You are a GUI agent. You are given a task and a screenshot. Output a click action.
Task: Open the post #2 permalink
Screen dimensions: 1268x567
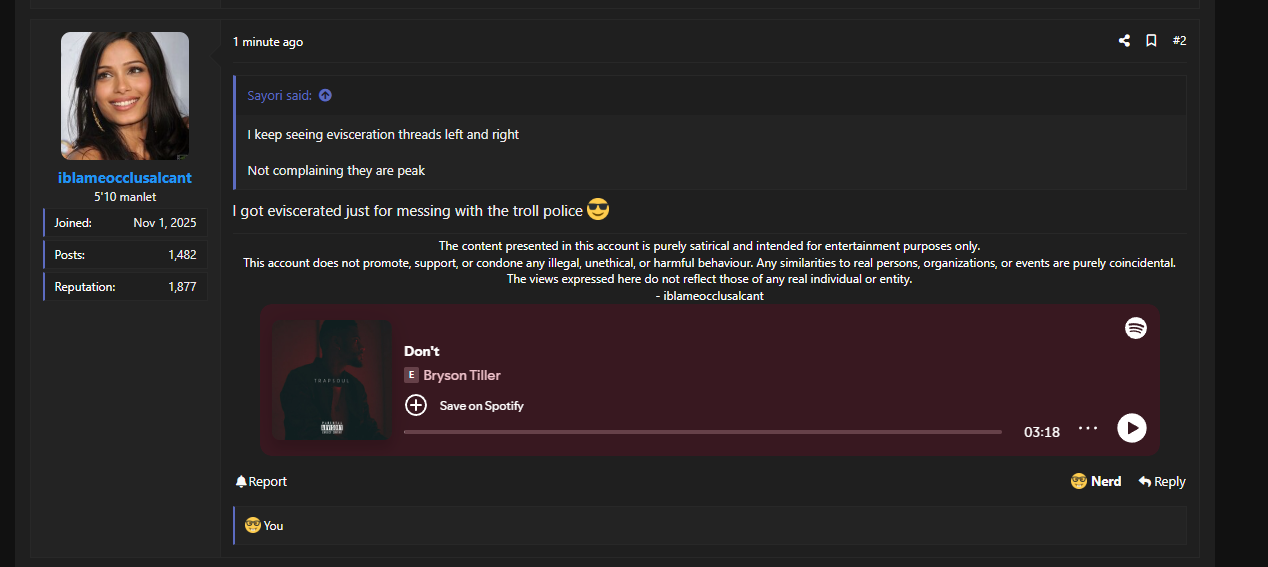[x=1179, y=41]
